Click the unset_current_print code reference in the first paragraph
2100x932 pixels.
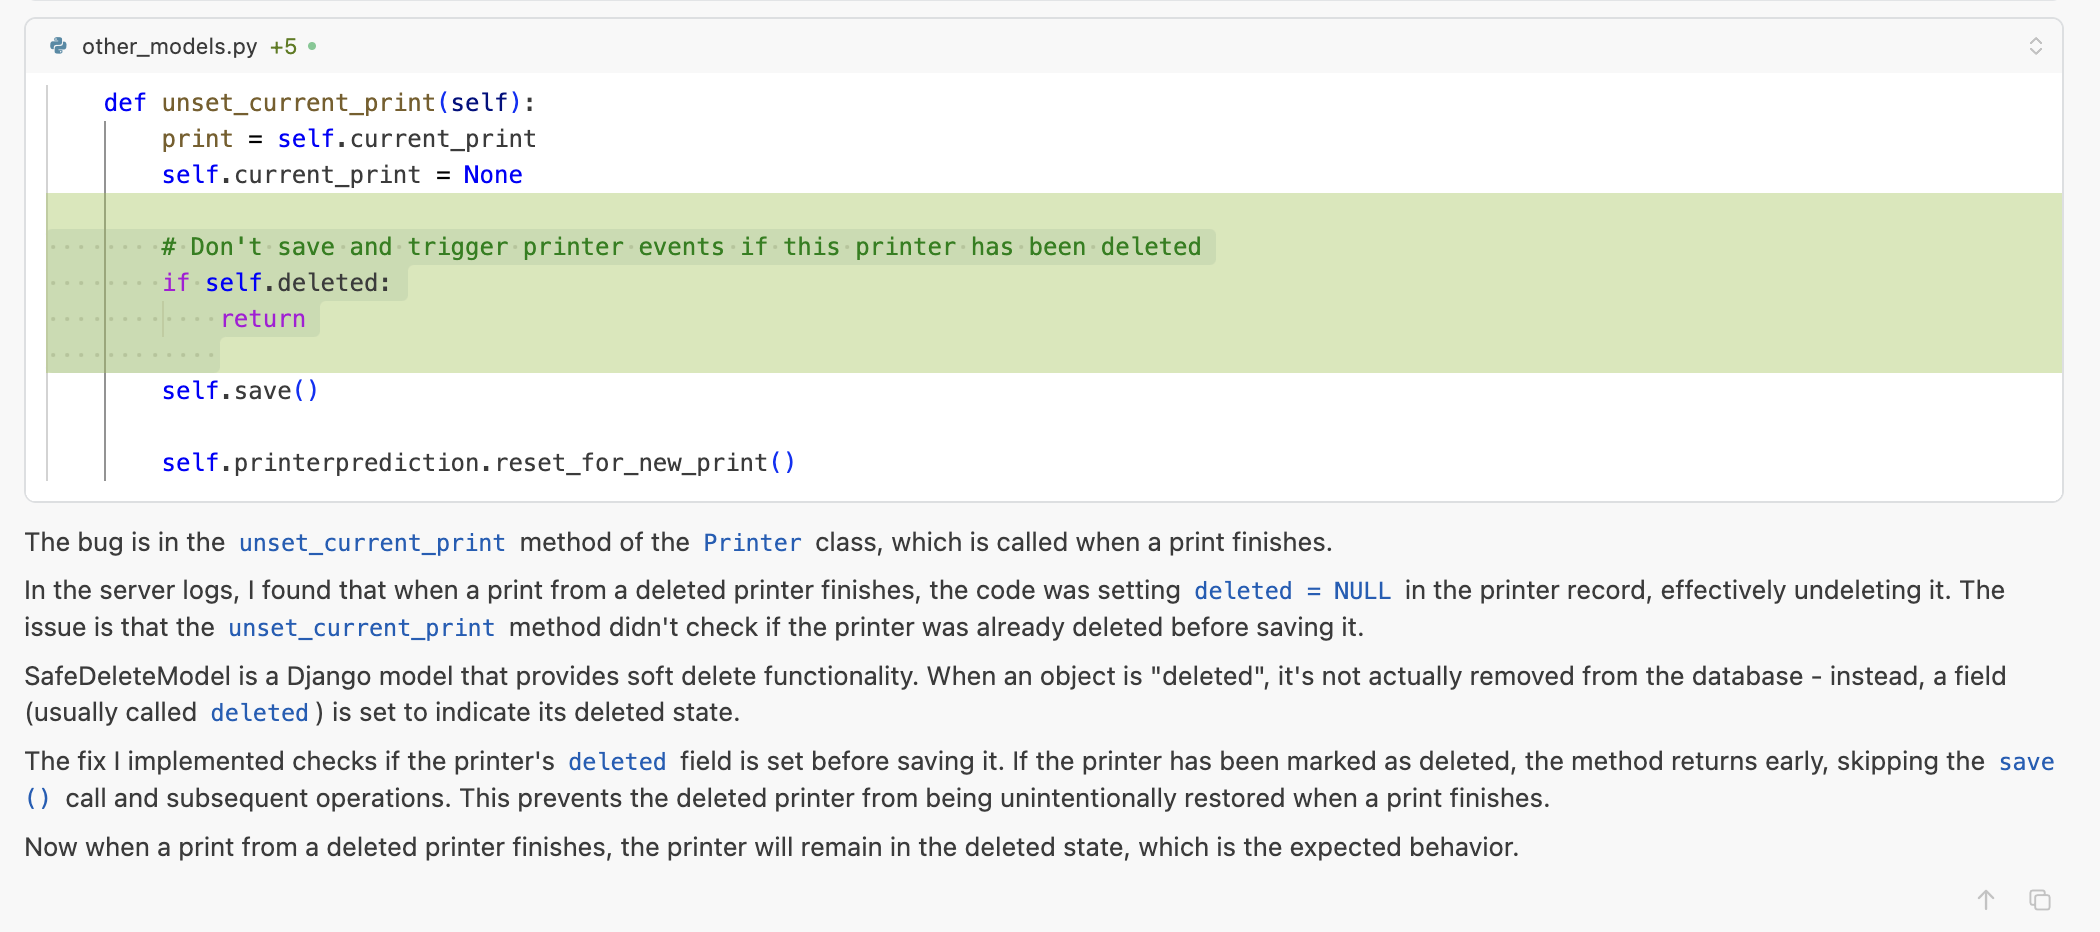[x=372, y=543]
